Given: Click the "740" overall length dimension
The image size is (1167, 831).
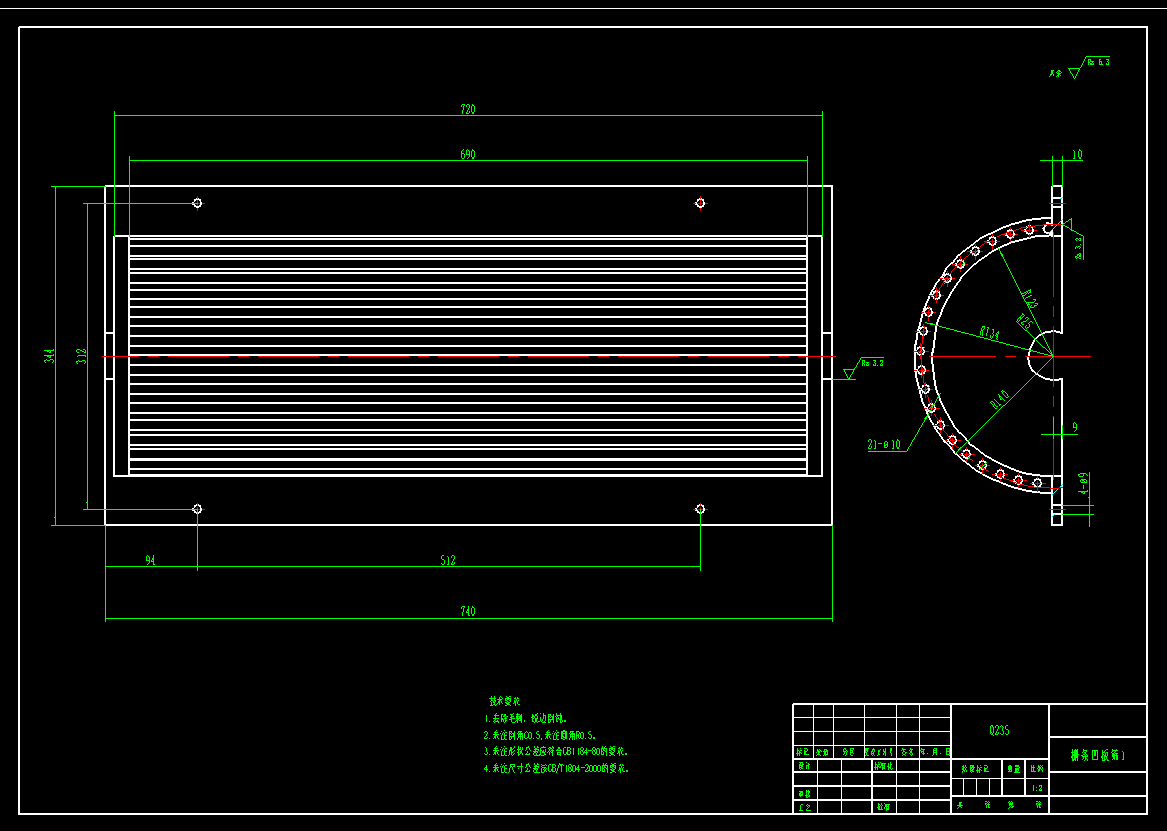Looking at the screenshot, I should [467, 612].
